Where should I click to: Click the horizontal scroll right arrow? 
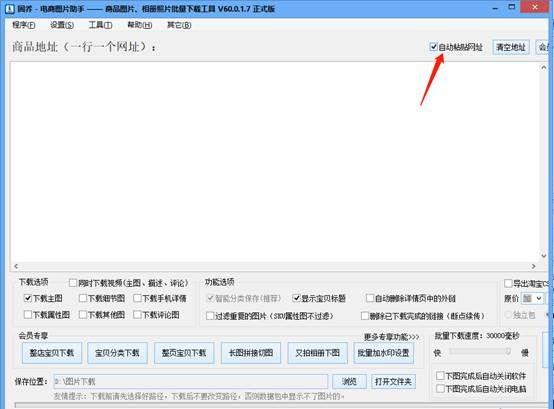(534, 266)
